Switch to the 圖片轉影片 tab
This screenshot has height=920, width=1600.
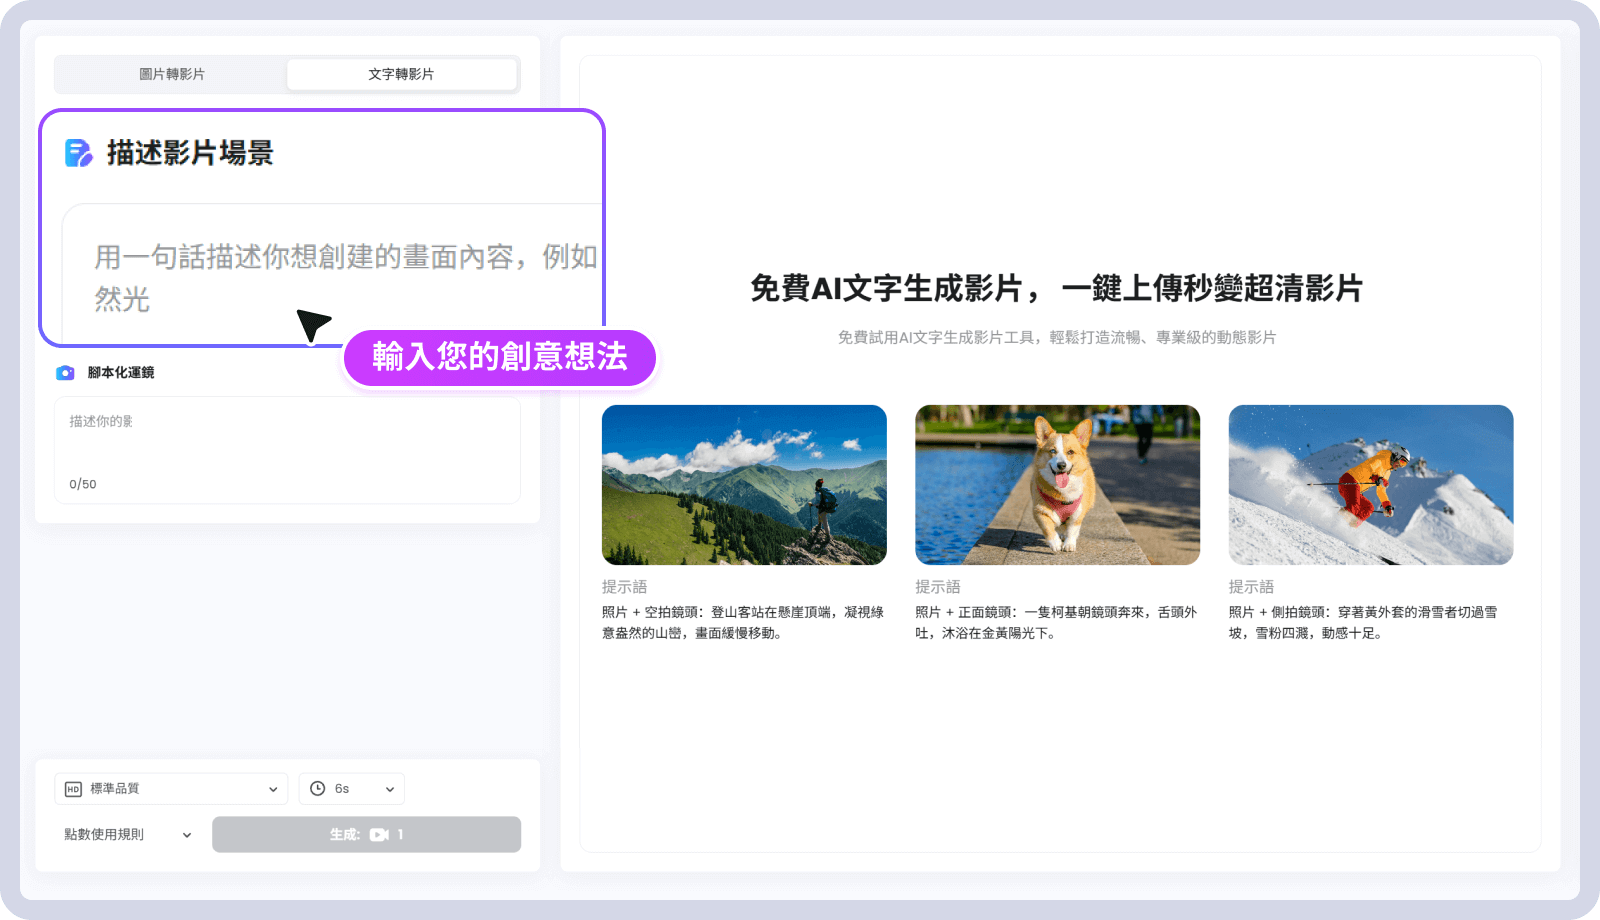click(172, 74)
